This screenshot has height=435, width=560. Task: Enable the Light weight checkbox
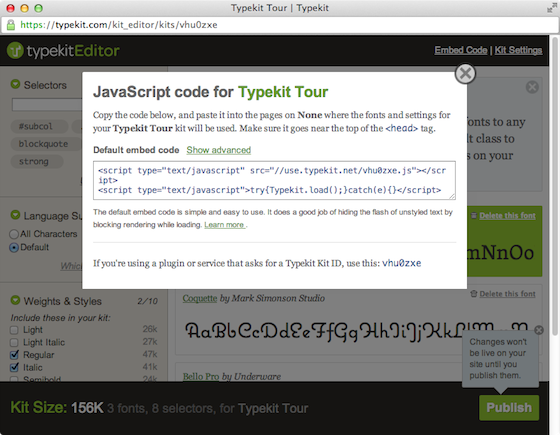(14, 330)
